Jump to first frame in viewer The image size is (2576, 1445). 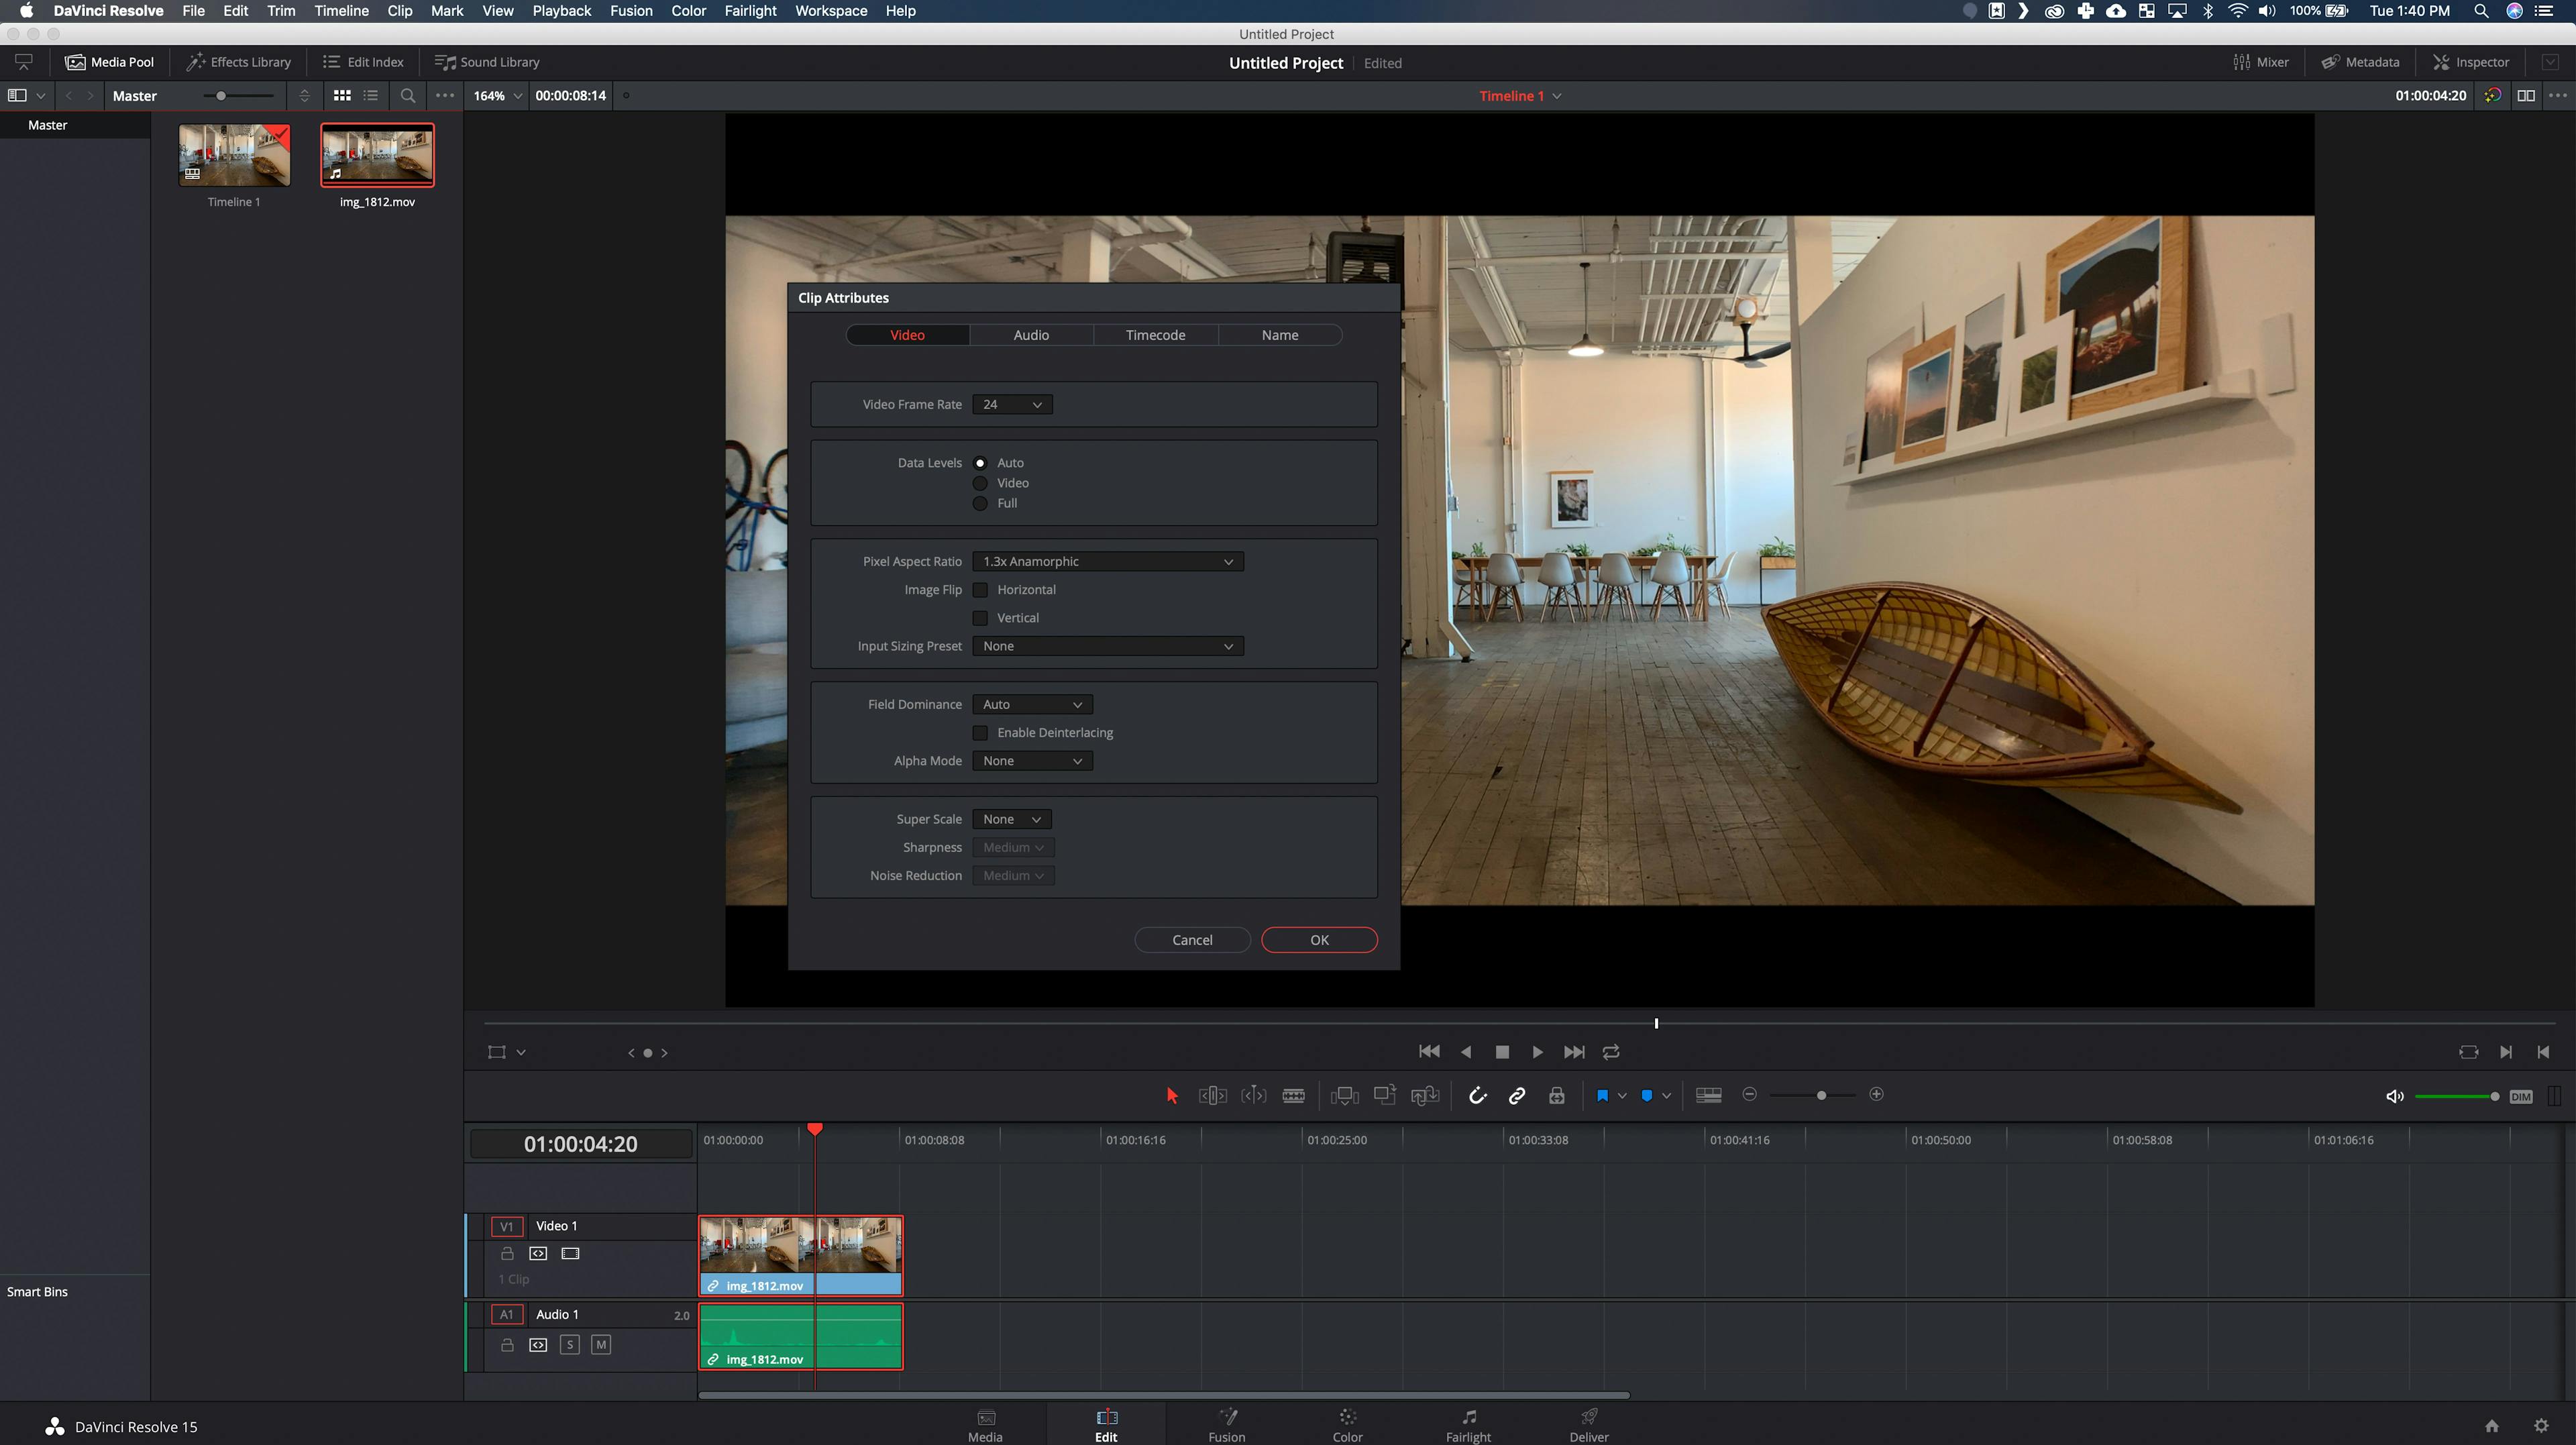(x=1429, y=1051)
